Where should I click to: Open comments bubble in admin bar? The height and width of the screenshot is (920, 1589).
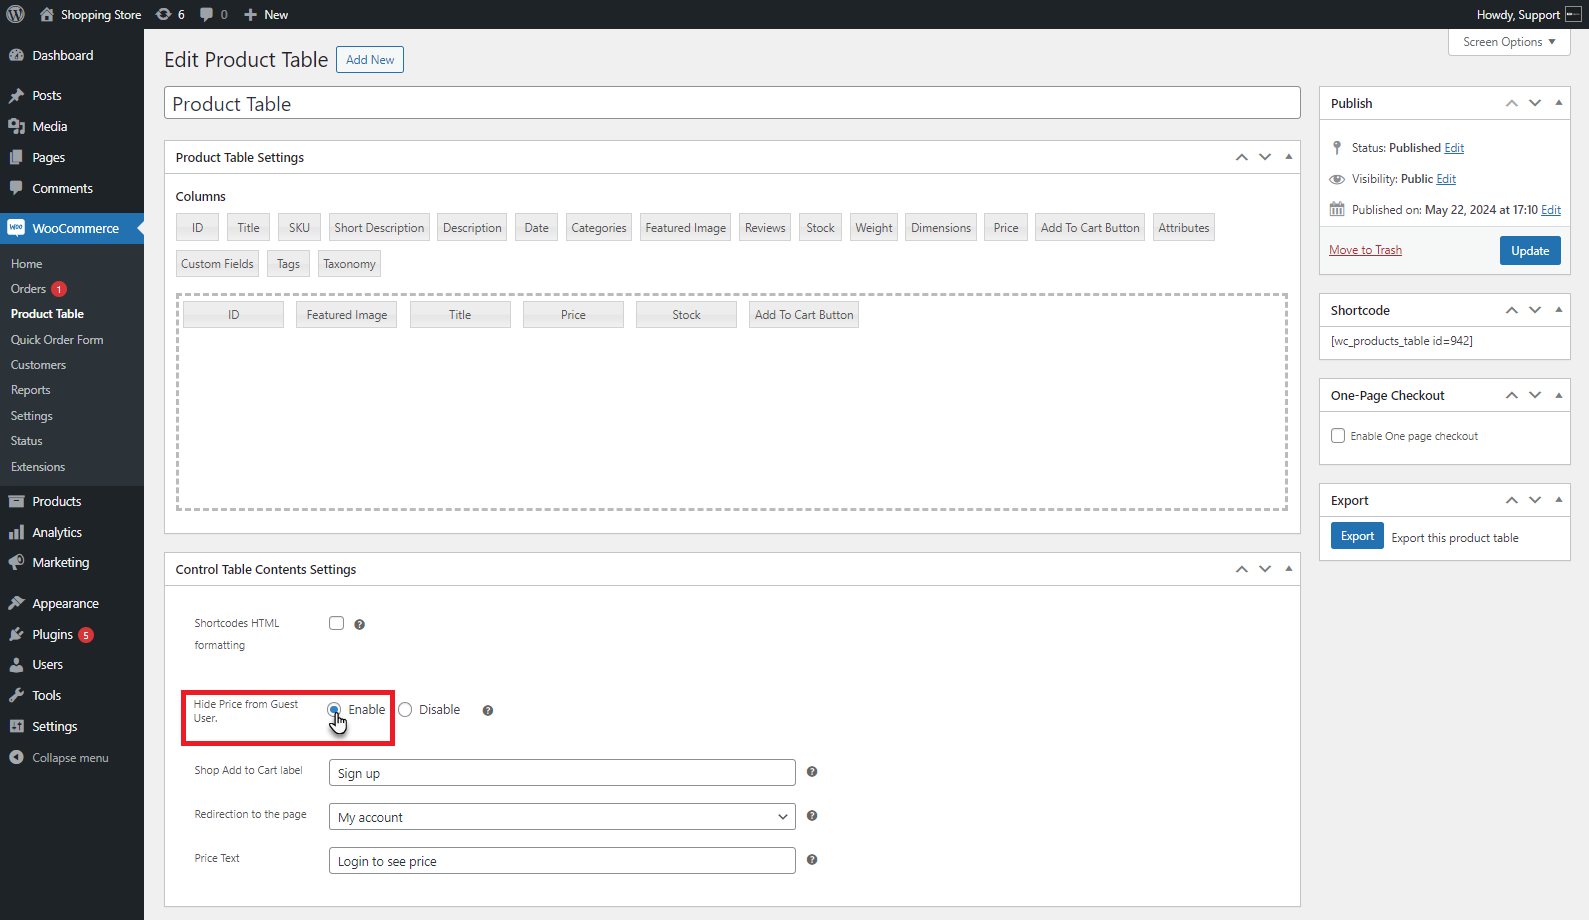(206, 15)
